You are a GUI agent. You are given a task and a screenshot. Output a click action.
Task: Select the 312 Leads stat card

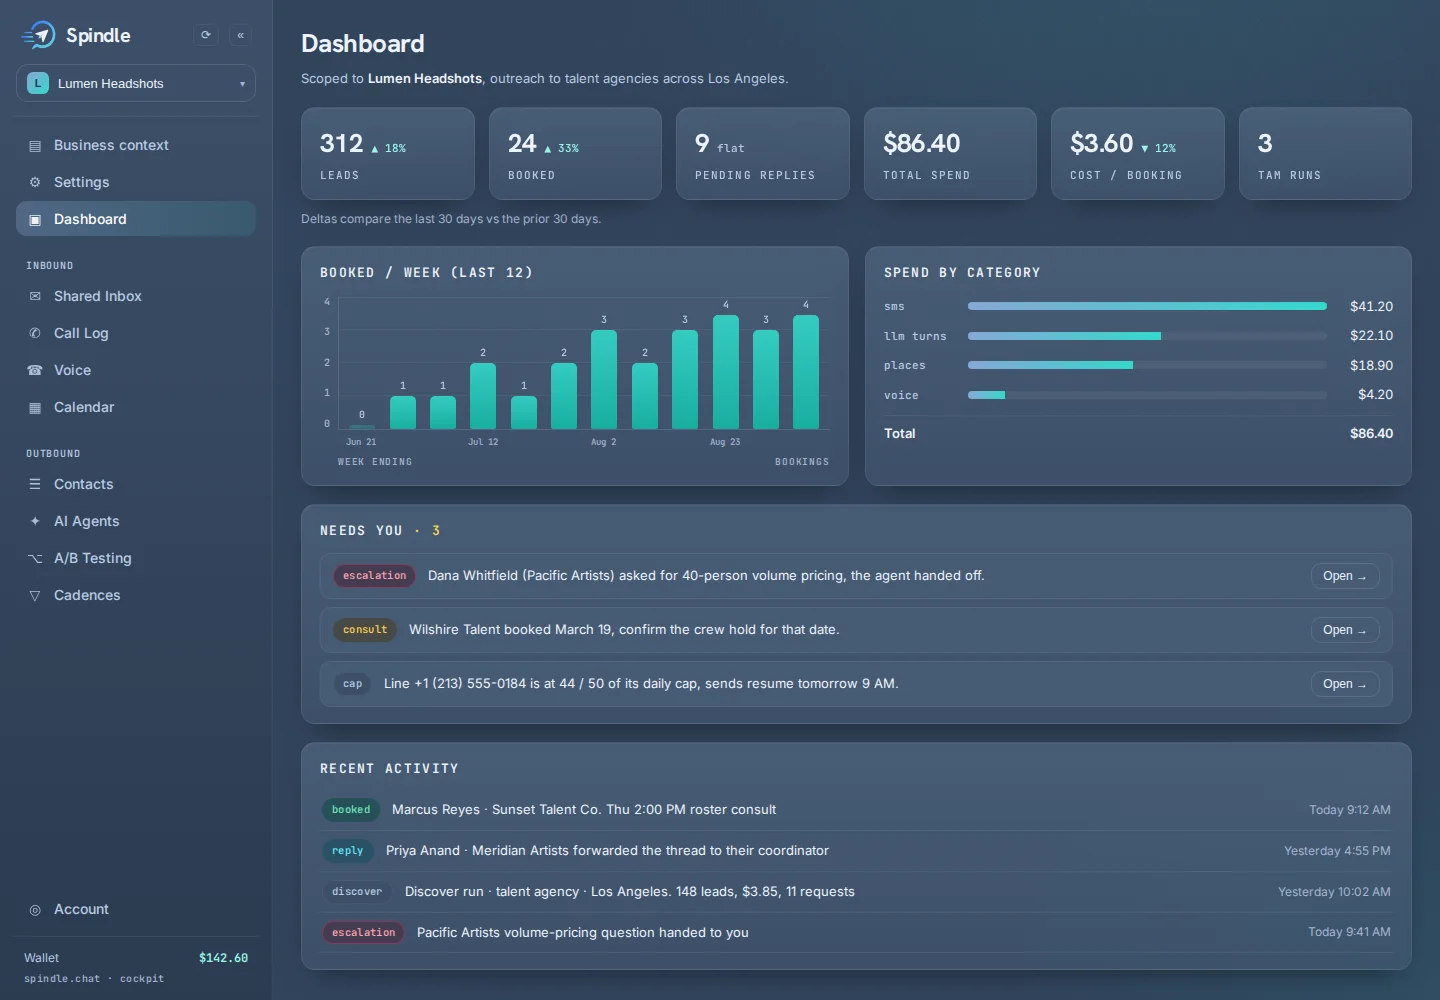pos(388,154)
